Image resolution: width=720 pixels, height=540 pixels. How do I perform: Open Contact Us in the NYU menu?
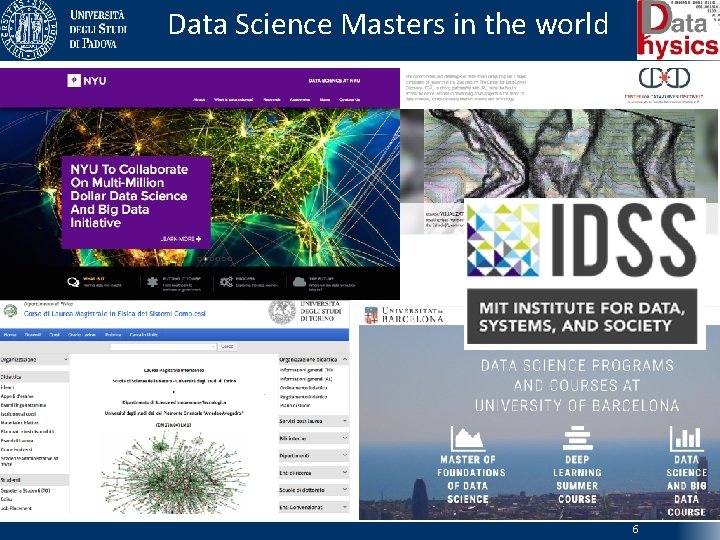[x=349, y=100]
